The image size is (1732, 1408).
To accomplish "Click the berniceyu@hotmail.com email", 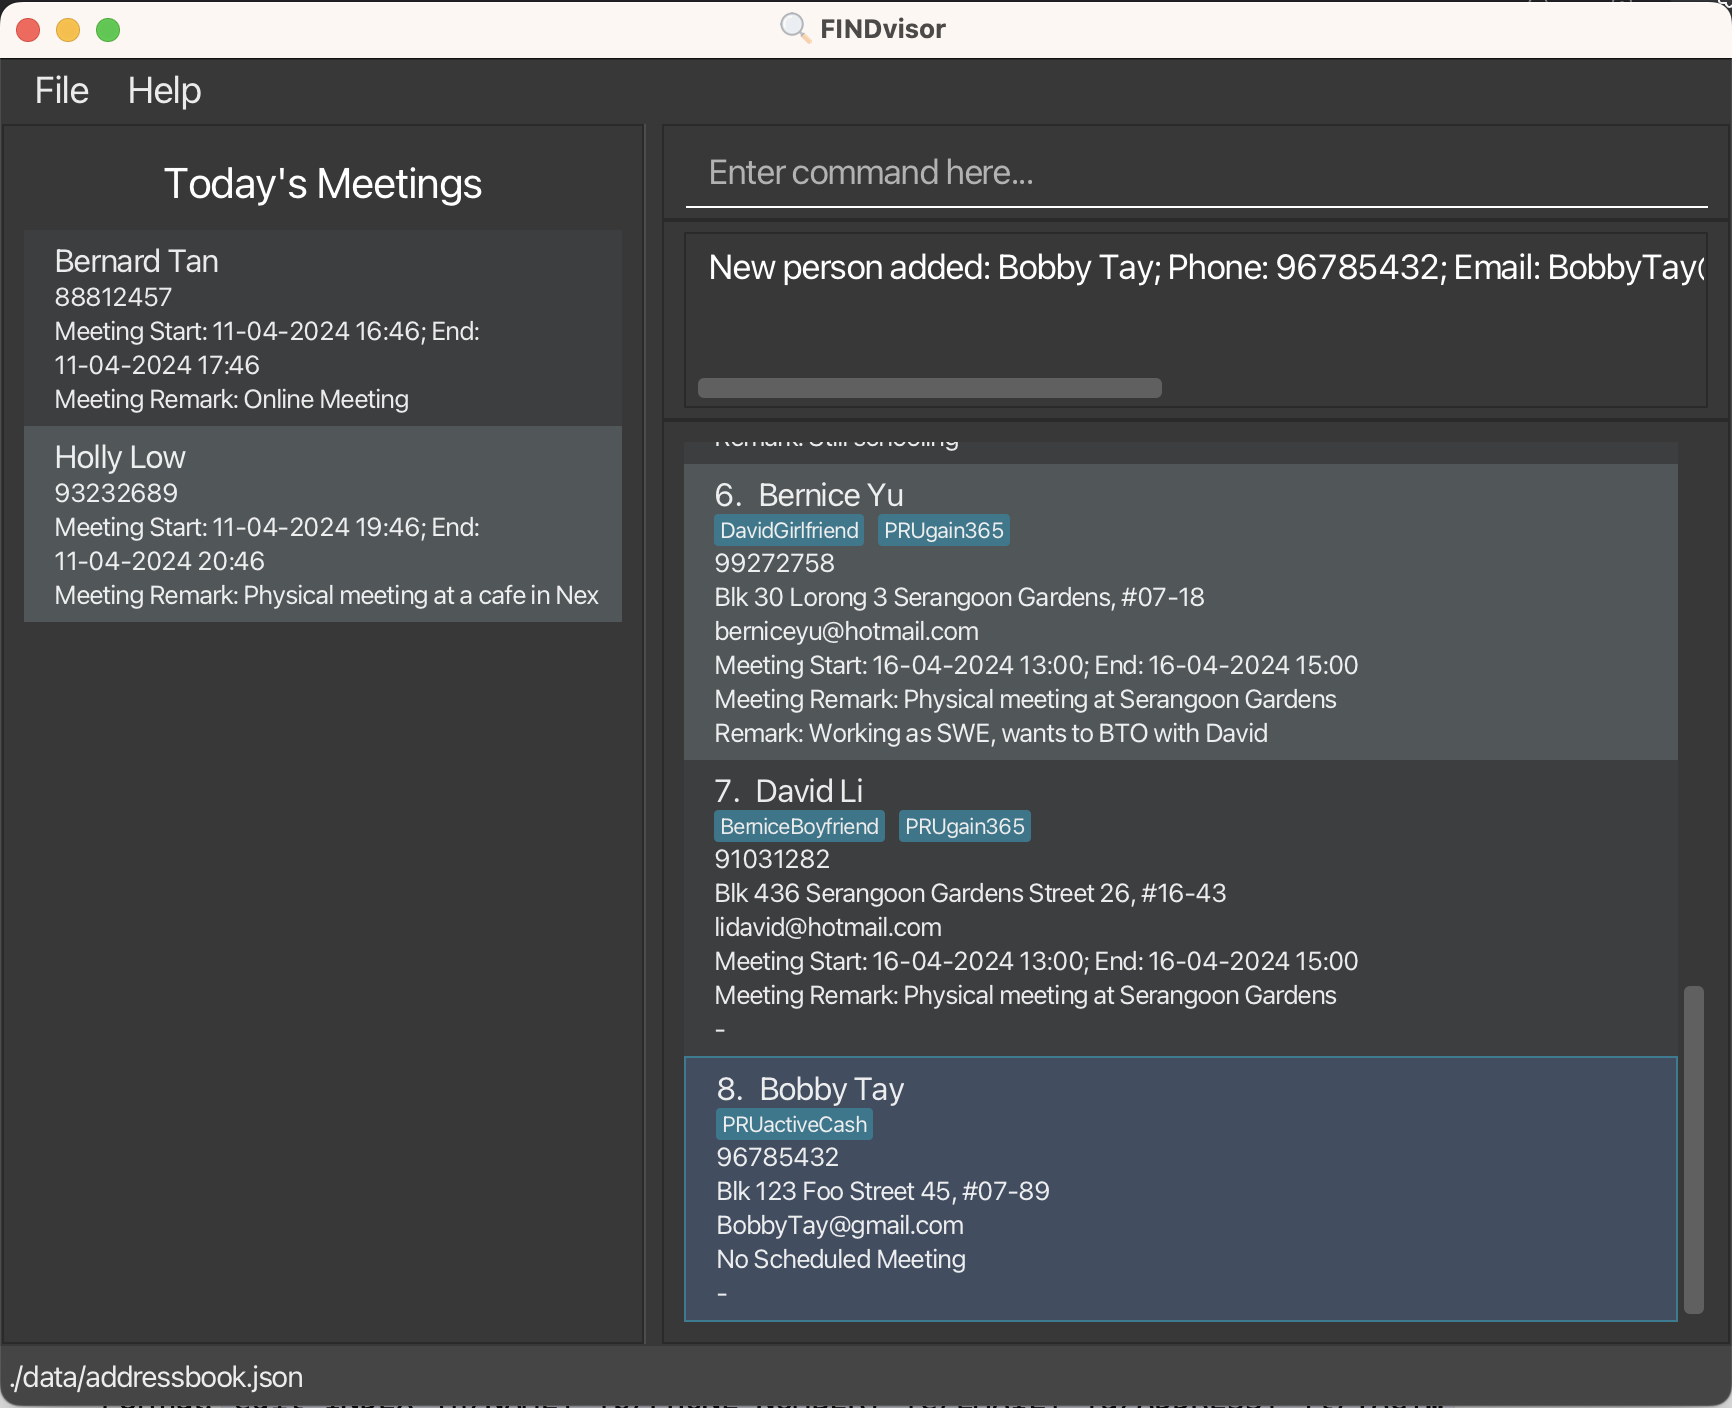I will (x=846, y=631).
